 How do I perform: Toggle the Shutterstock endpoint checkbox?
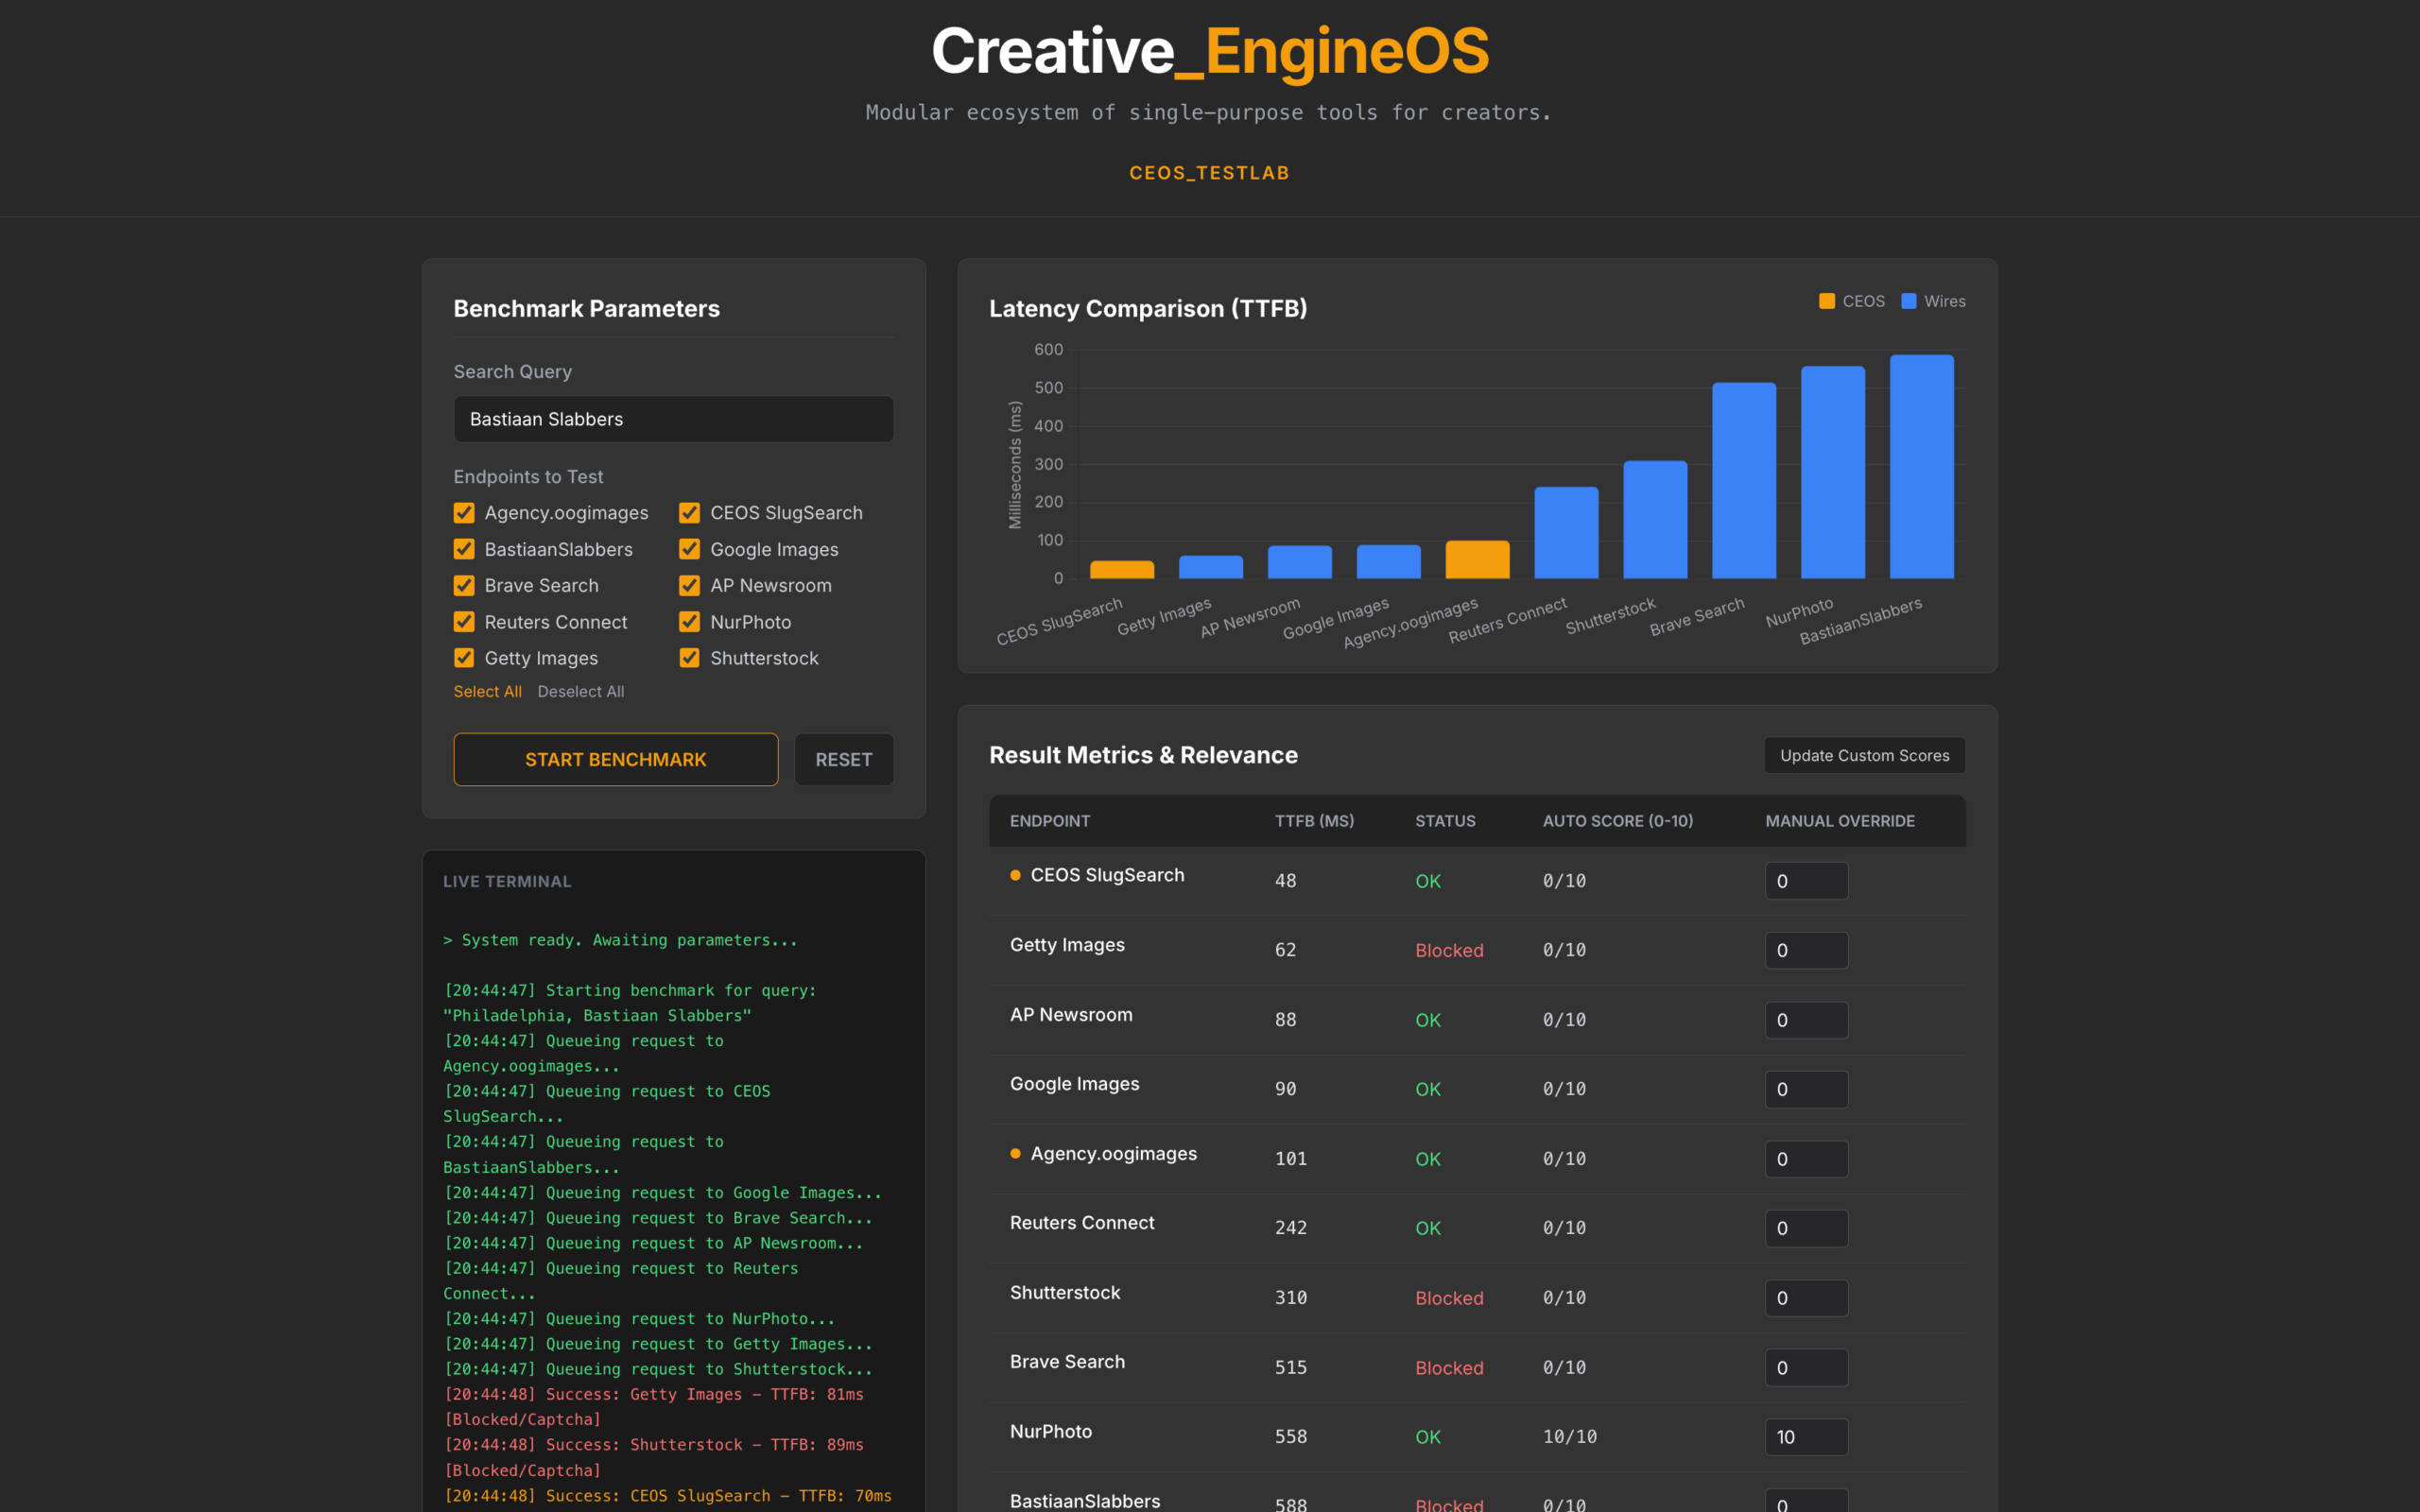point(689,658)
